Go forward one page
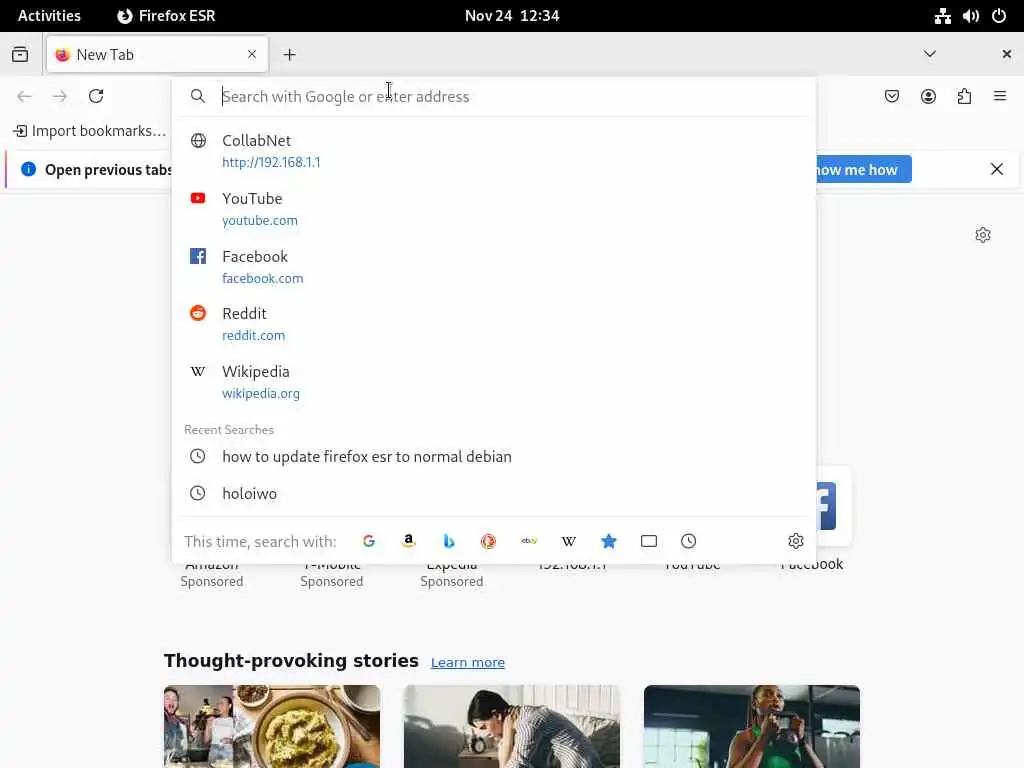The image size is (1024, 768). (x=60, y=96)
